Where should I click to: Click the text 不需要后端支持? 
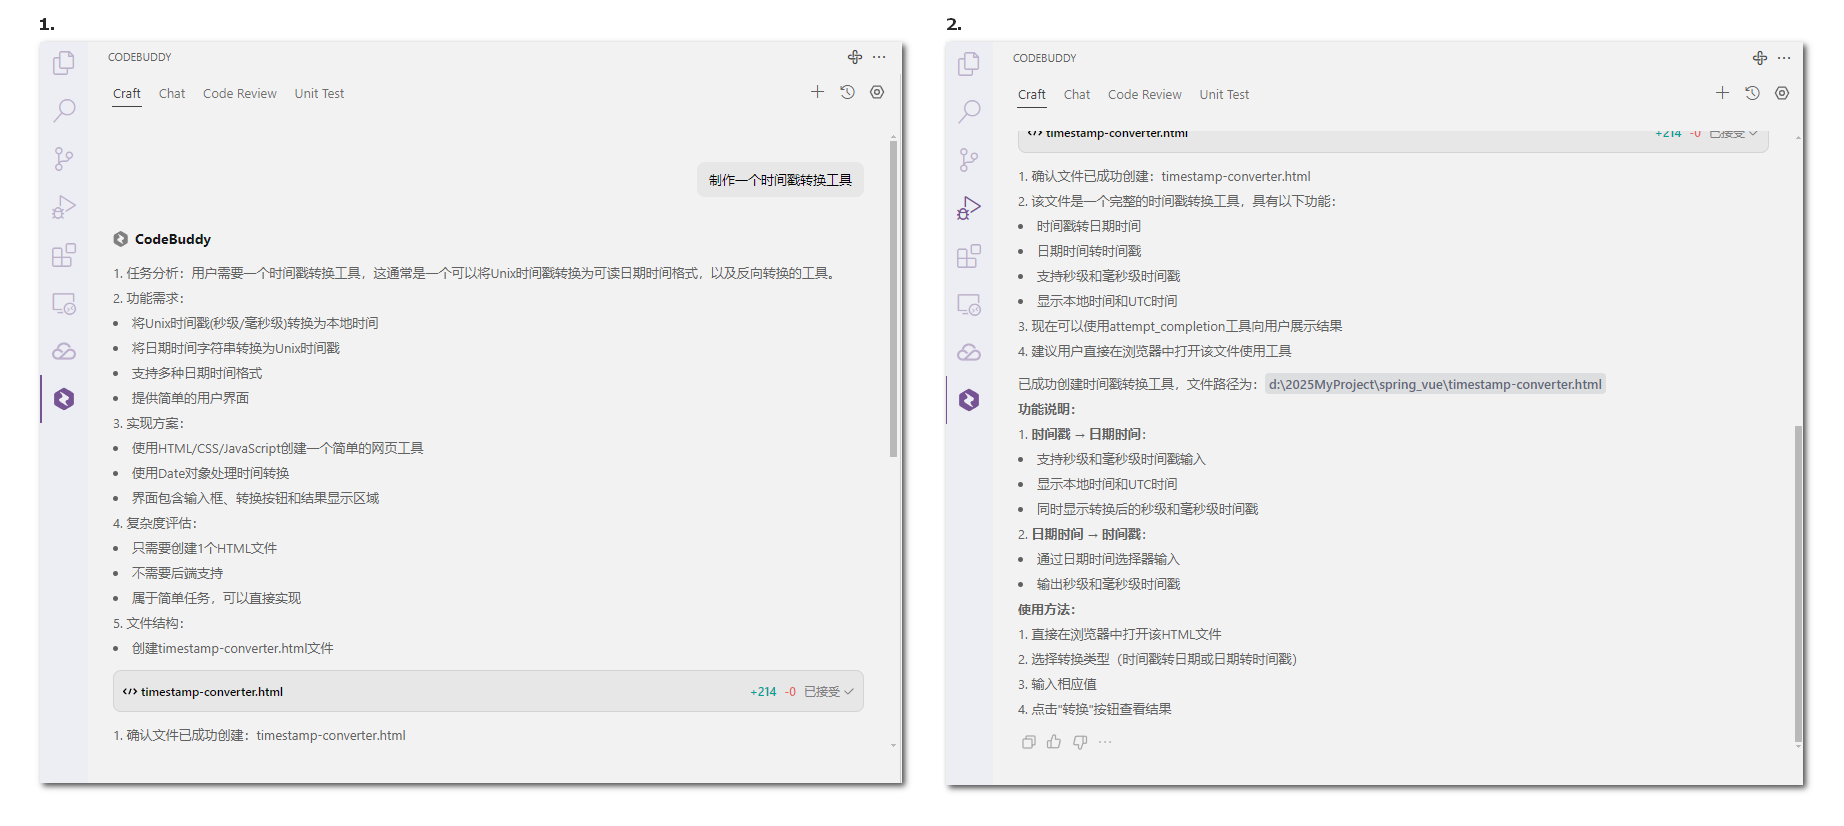point(177,573)
